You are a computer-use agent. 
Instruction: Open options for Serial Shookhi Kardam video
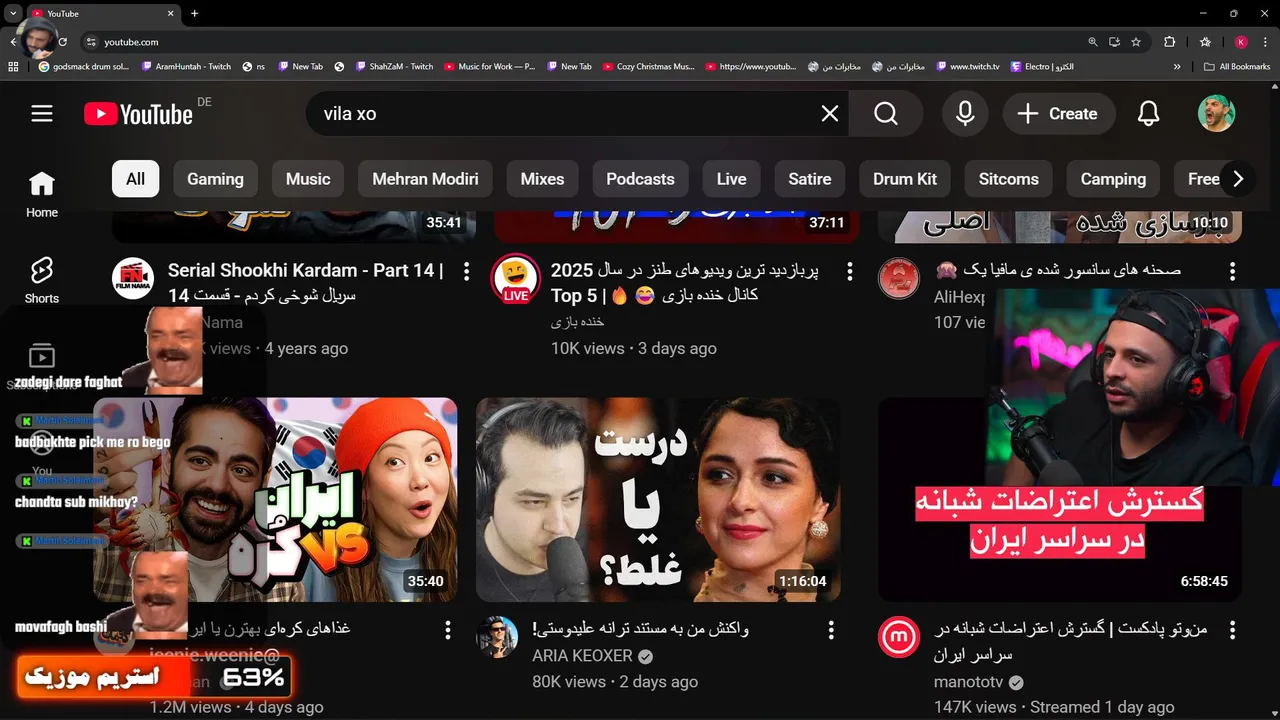[x=466, y=271]
